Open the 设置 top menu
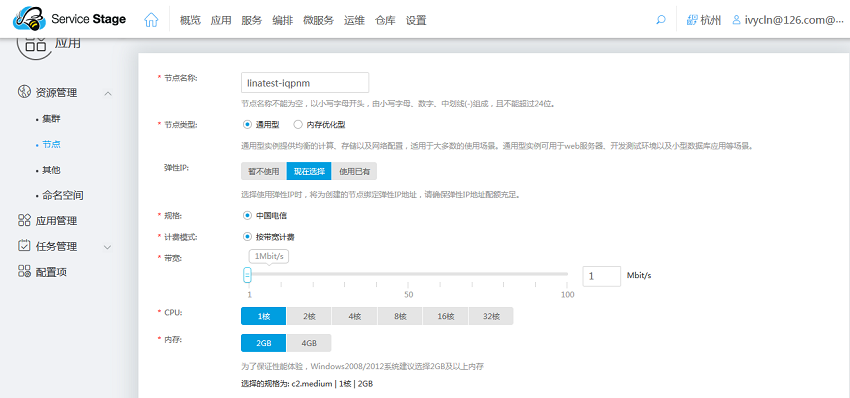The image size is (850, 398). pos(416,21)
